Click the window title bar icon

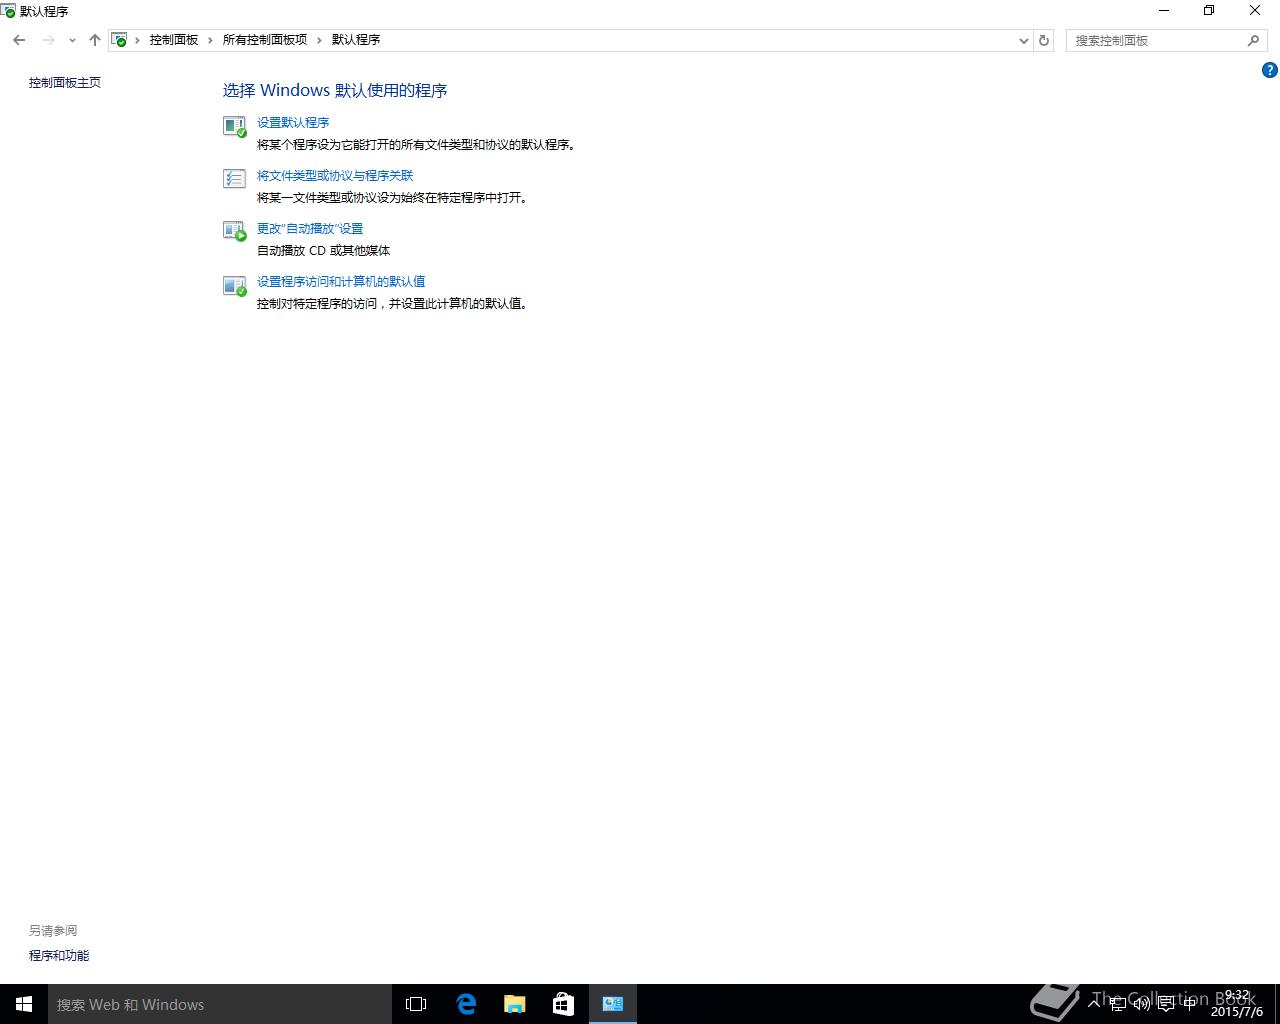[x=8, y=11]
